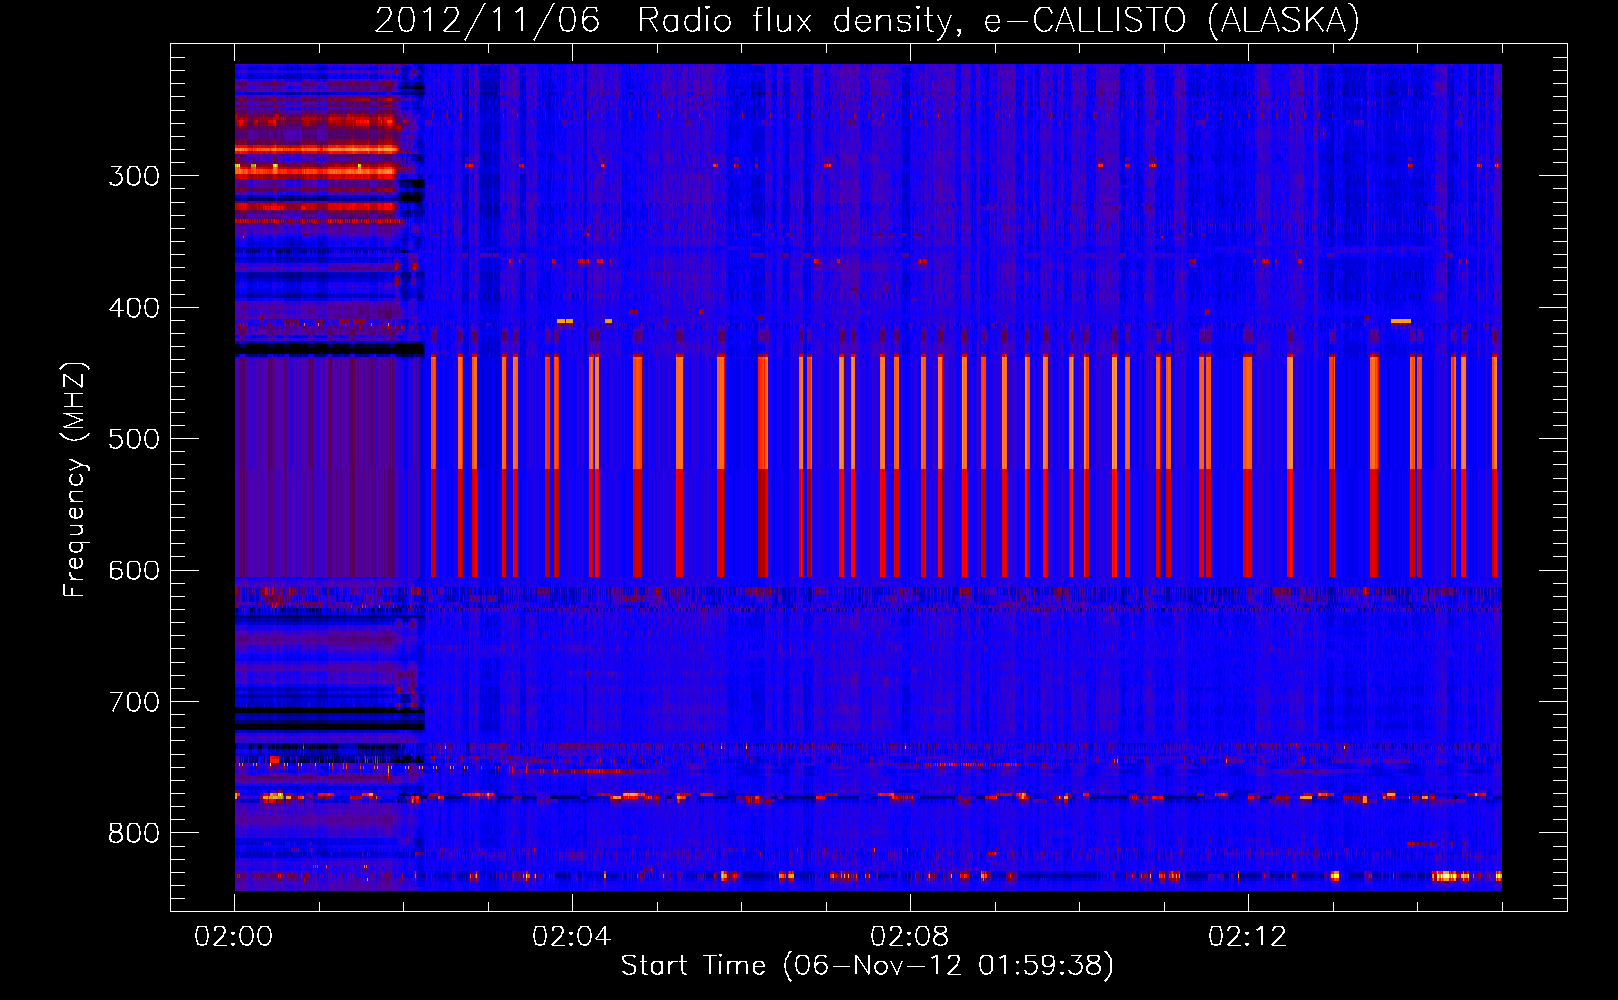
Task: Click the 600 frequency tick label
Action: (134, 571)
